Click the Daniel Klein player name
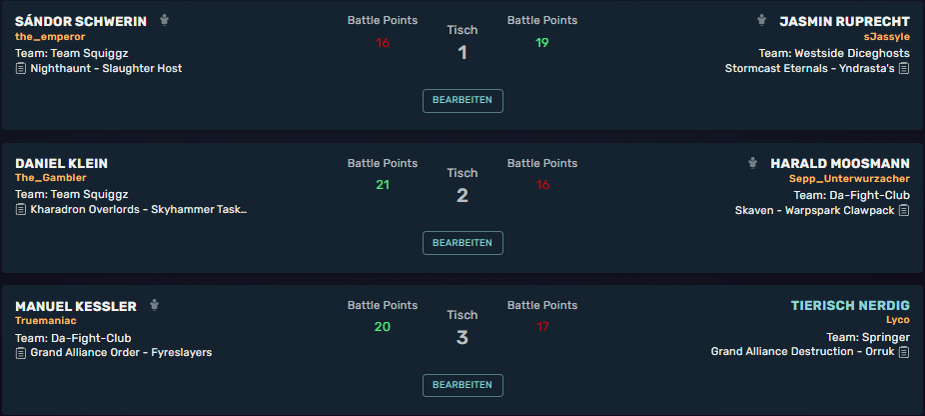The image size is (925, 416). point(61,163)
